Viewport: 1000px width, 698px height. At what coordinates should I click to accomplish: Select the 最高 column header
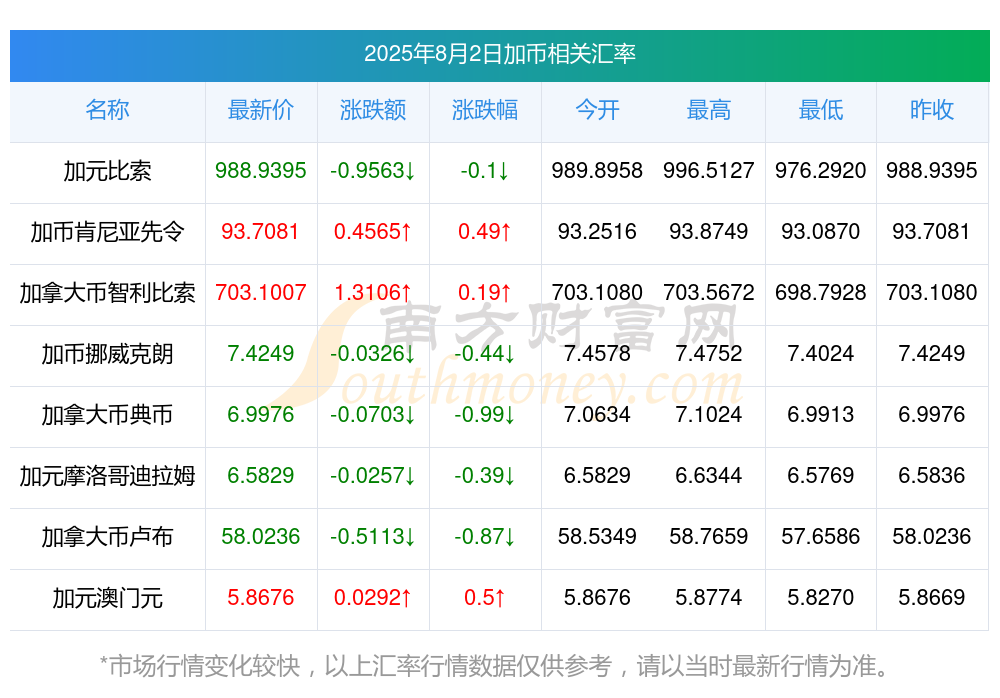click(x=709, y=110)
